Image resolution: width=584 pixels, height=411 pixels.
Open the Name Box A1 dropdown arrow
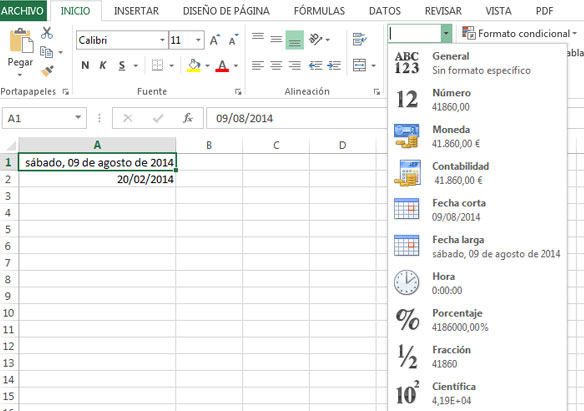78,118
